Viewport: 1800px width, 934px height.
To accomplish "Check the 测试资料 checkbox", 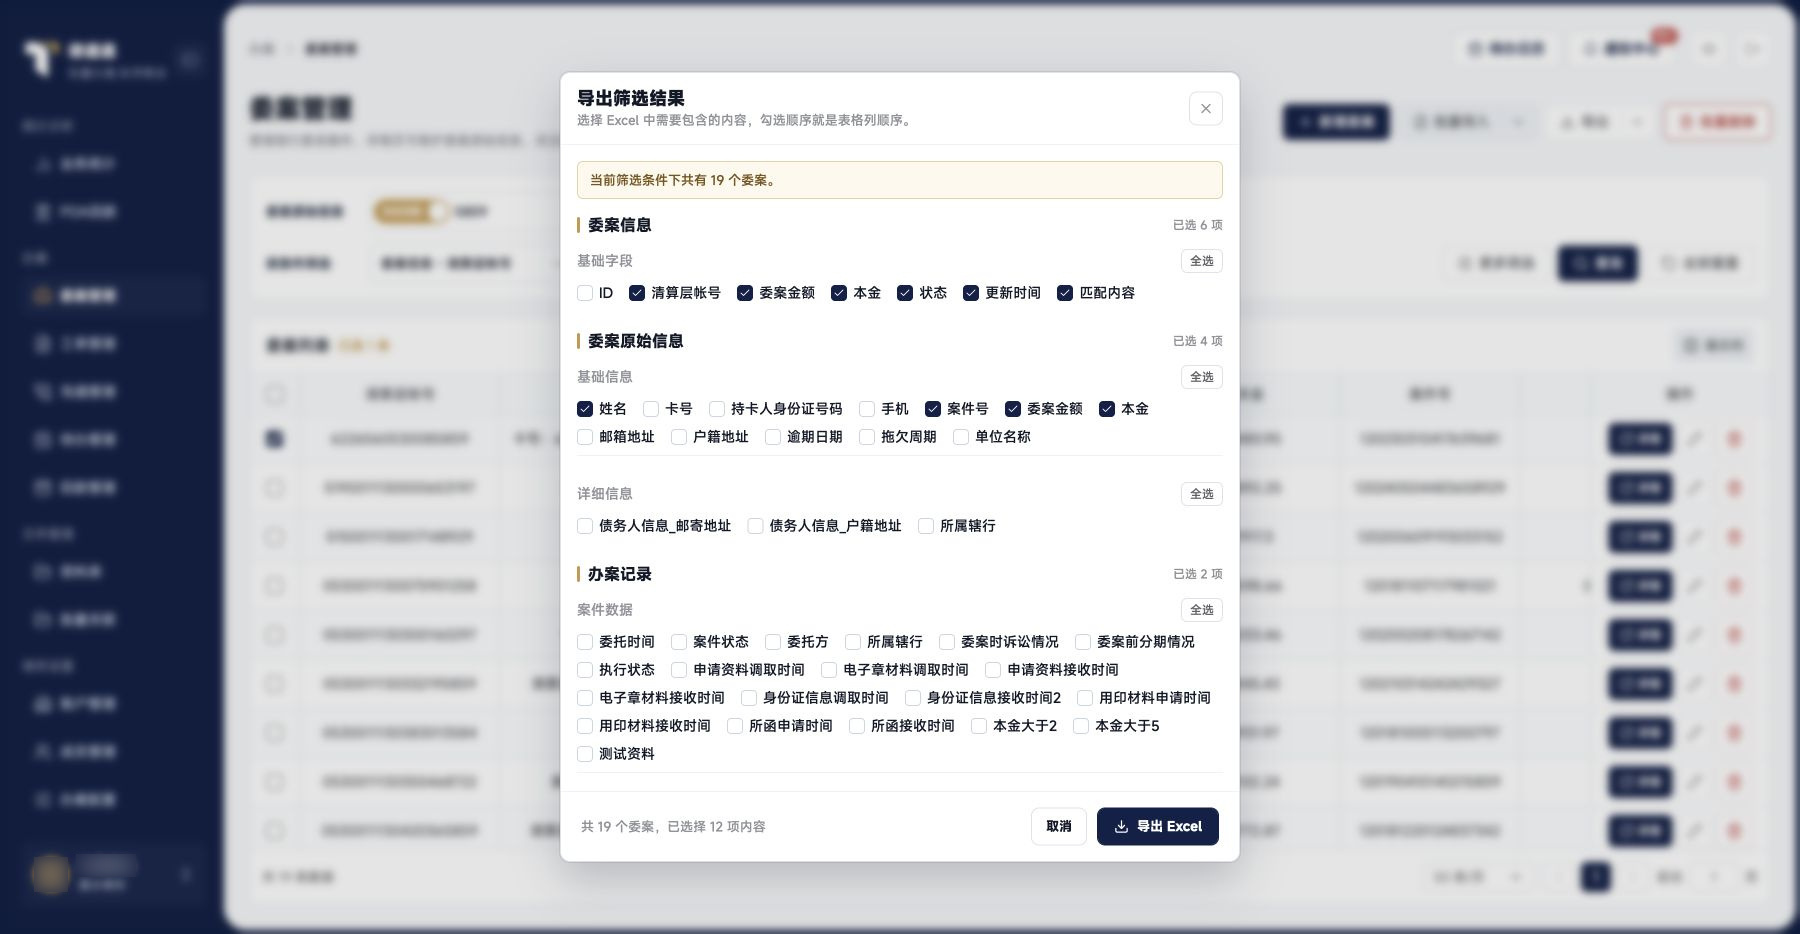I will pos(585,754).
